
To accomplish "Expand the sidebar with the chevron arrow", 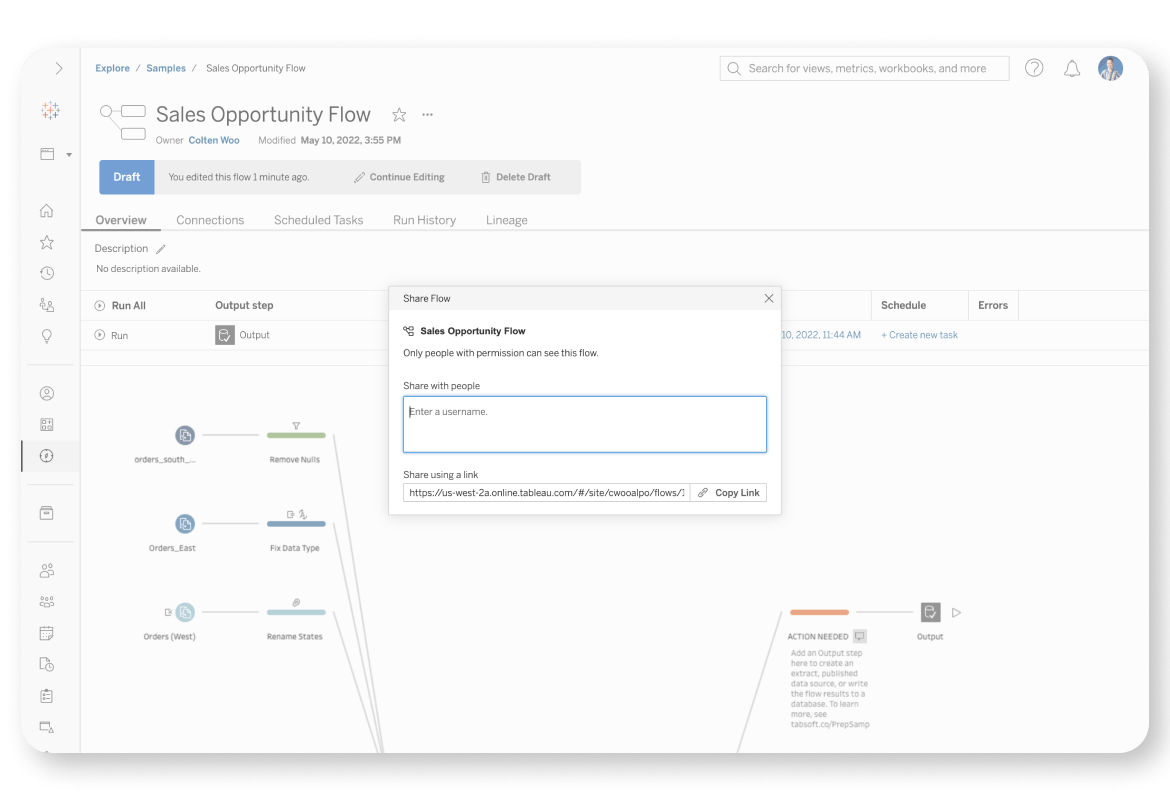I will [x=58, y=69].
